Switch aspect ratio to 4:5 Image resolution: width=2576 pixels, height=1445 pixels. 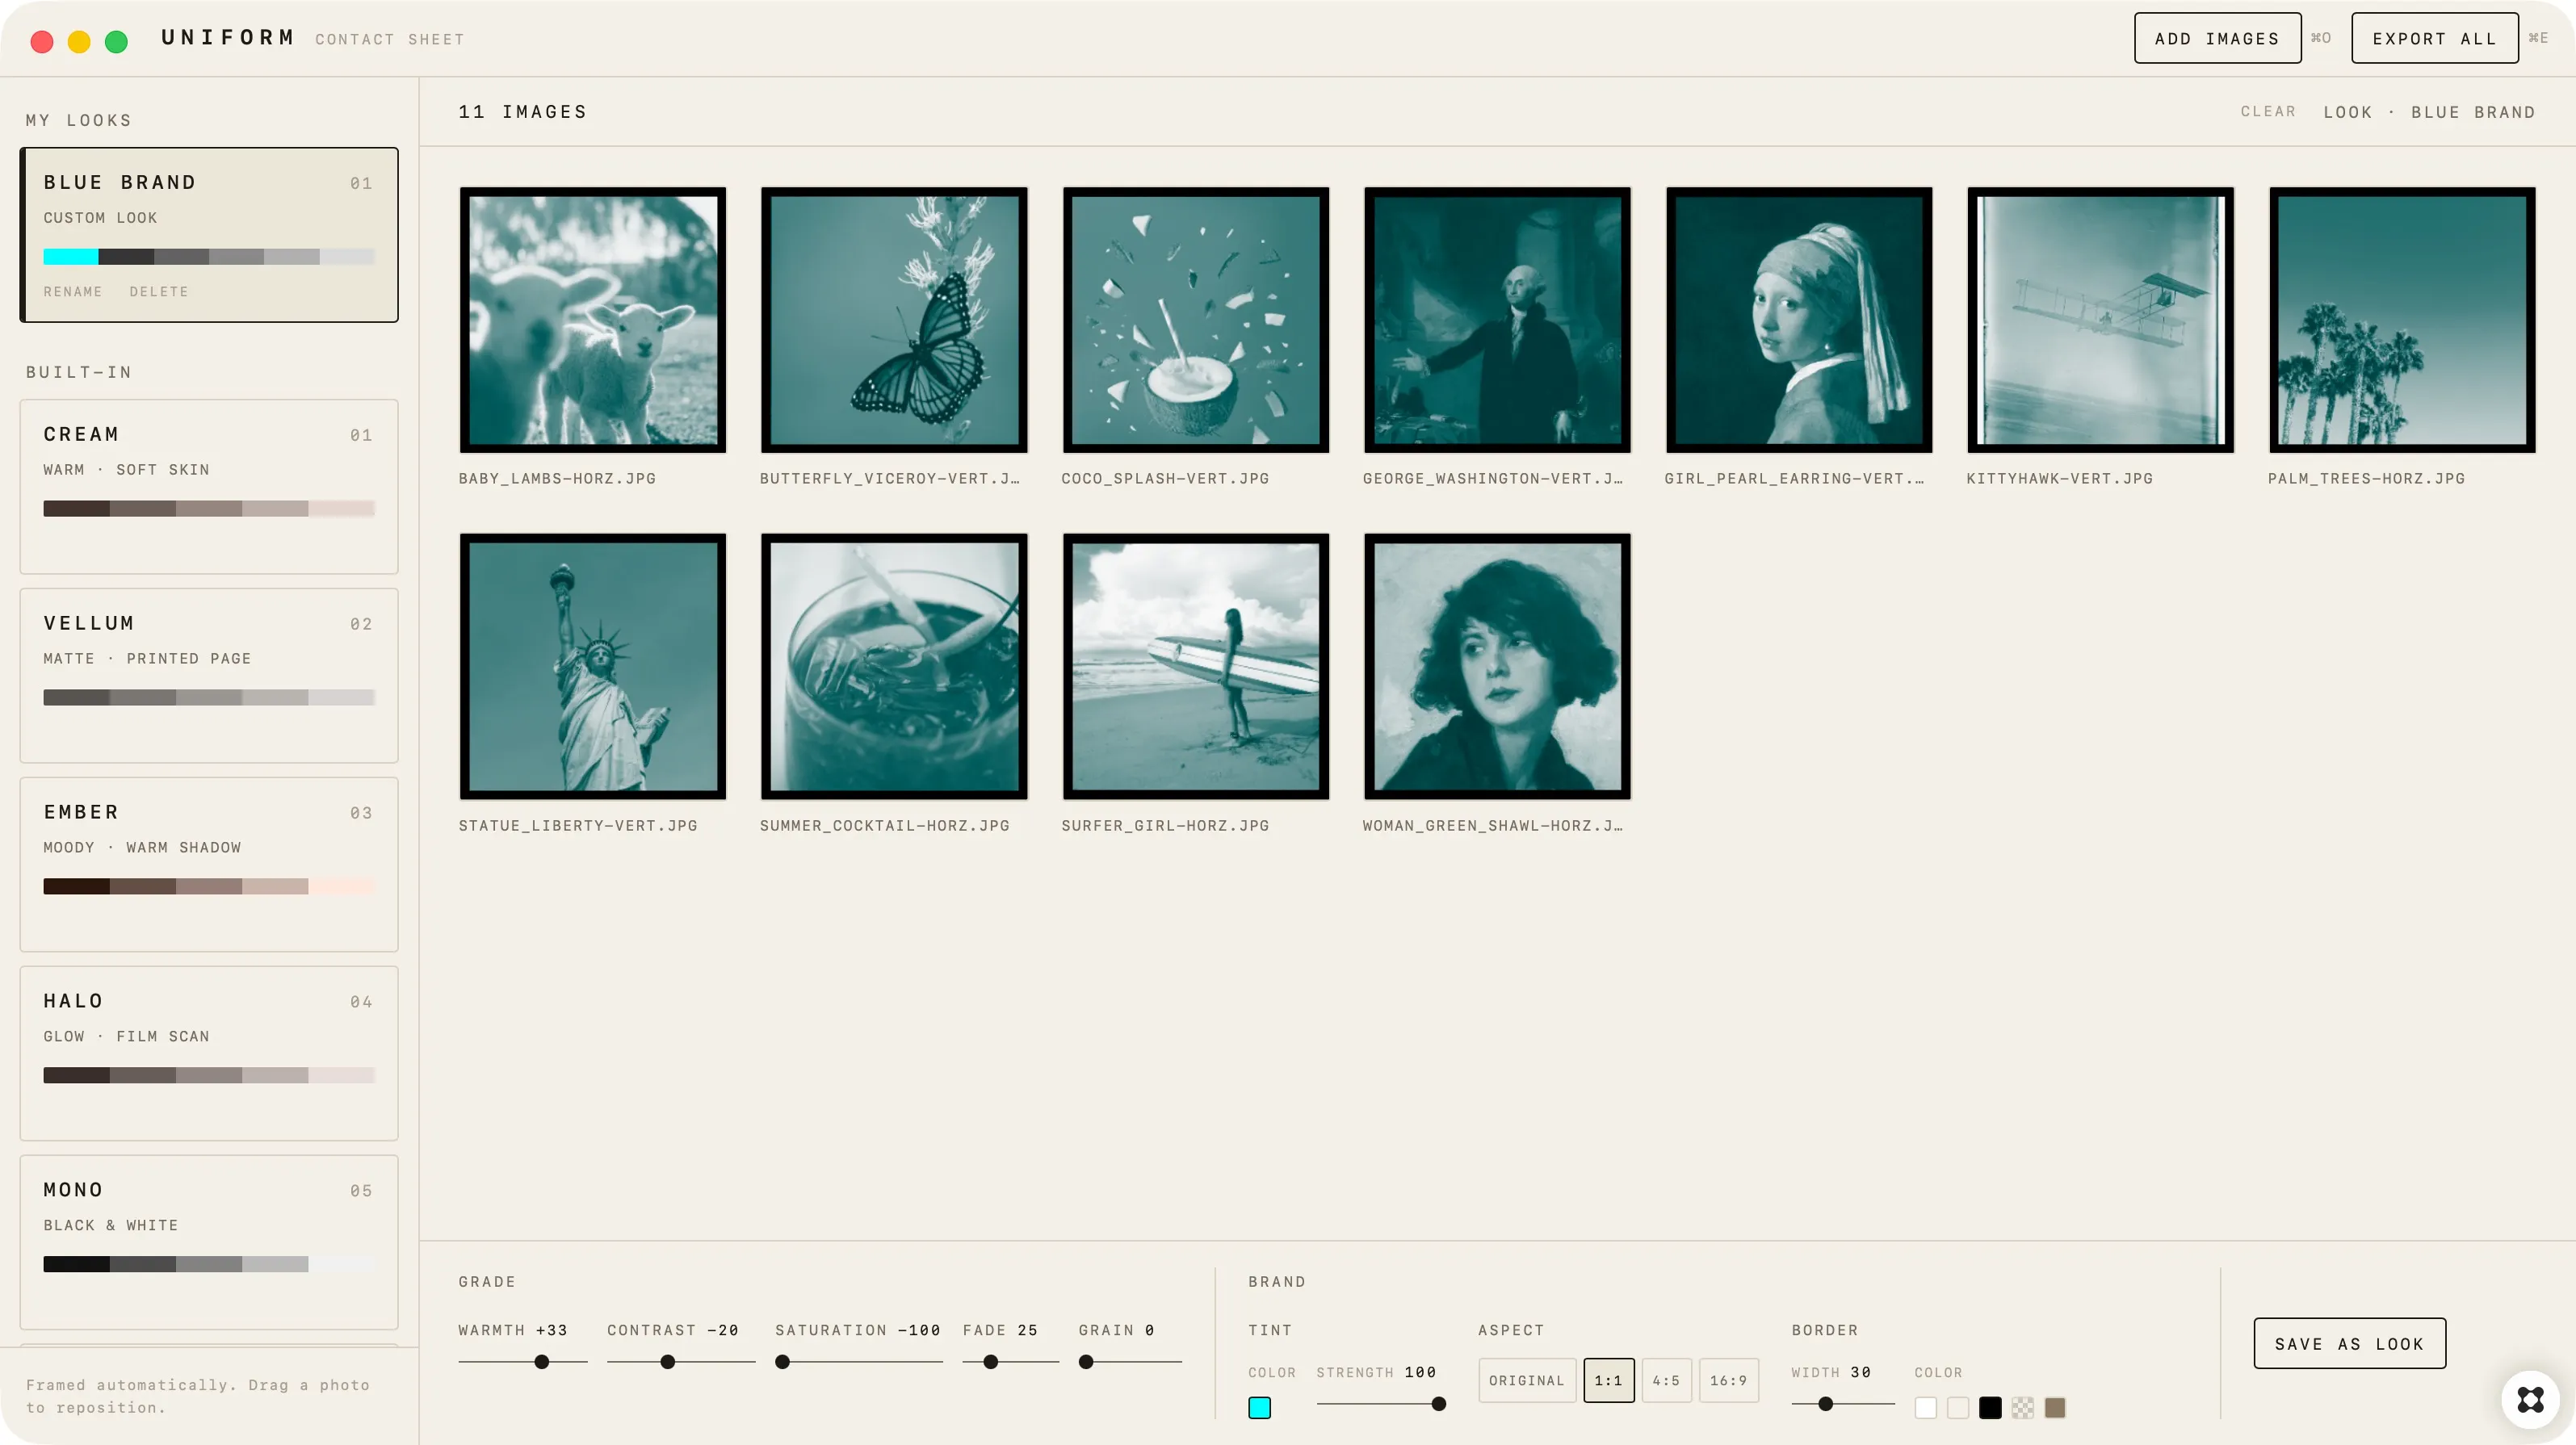(x=1666, y=1380)
